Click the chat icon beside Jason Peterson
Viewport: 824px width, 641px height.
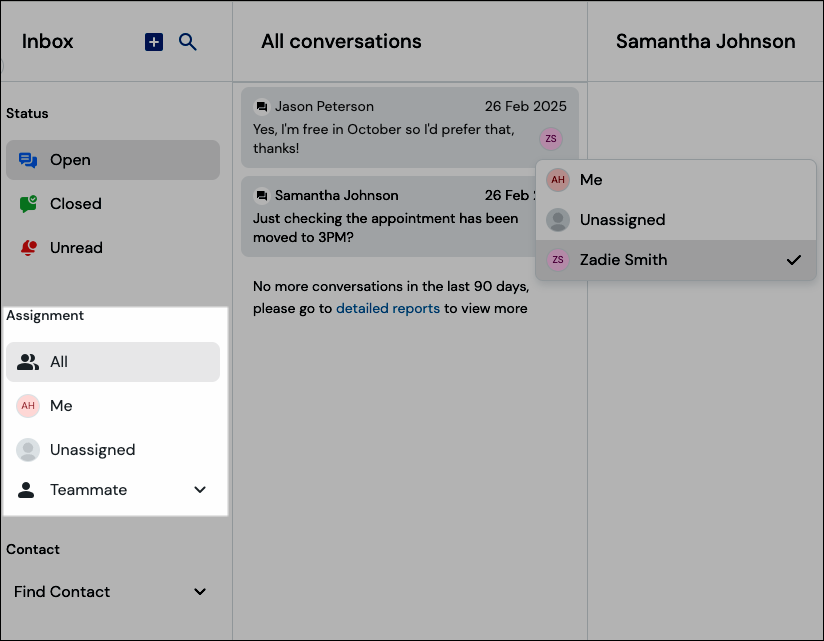coord(261,107)
